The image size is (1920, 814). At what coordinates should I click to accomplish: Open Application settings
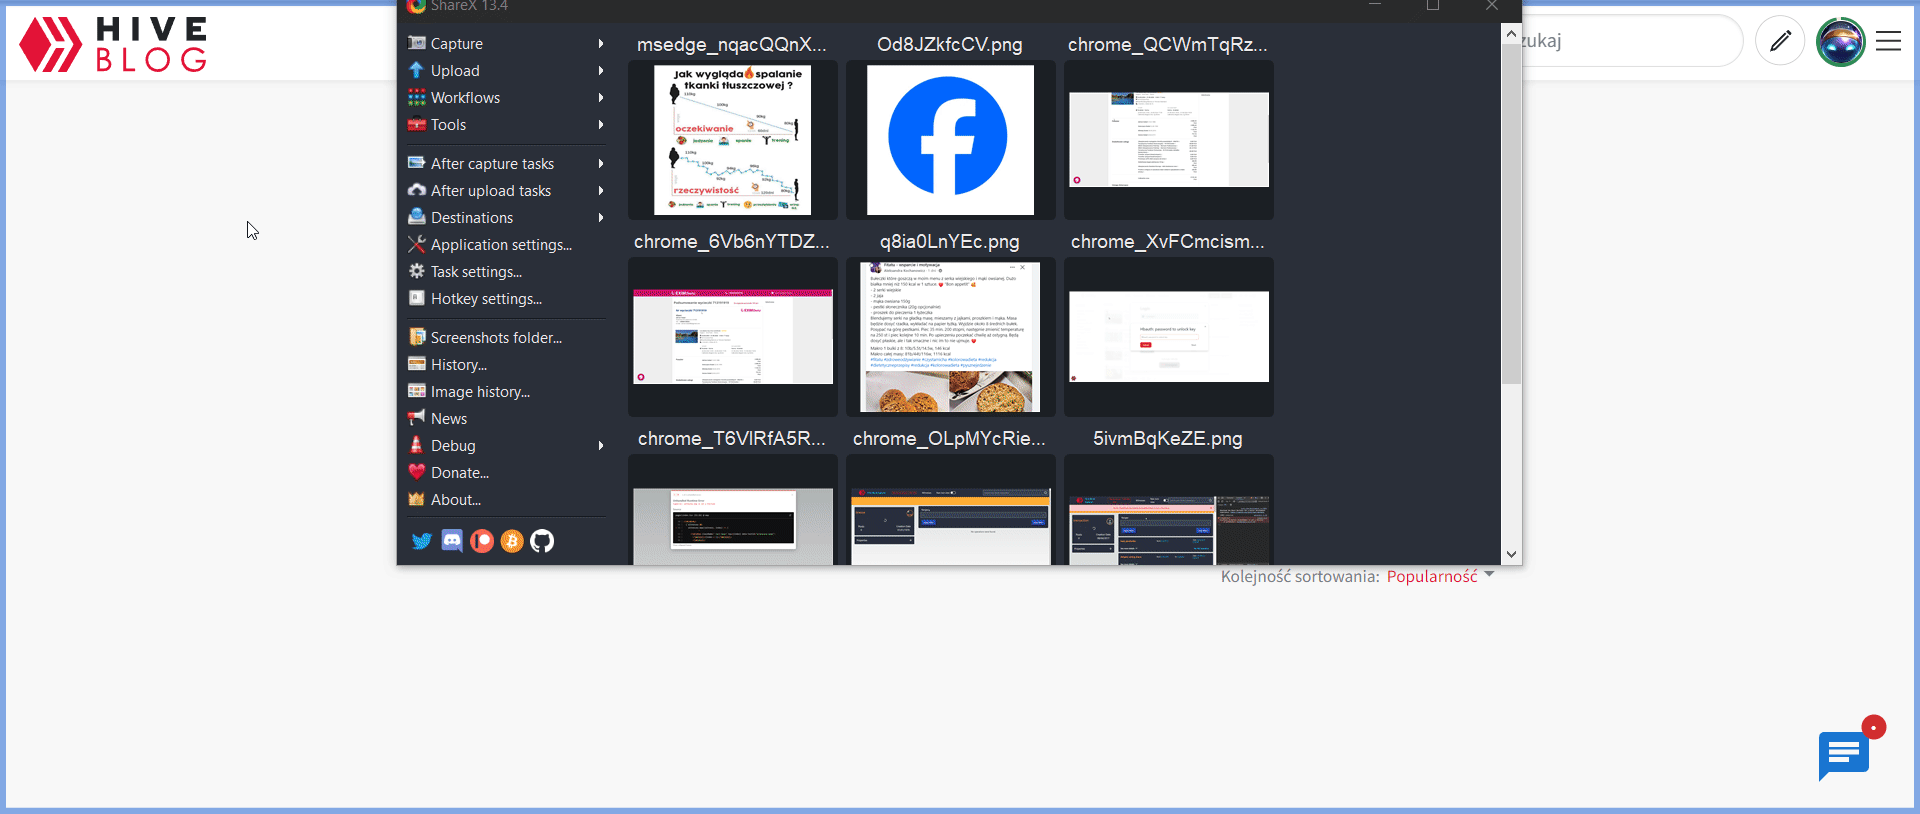coord(500,245)
